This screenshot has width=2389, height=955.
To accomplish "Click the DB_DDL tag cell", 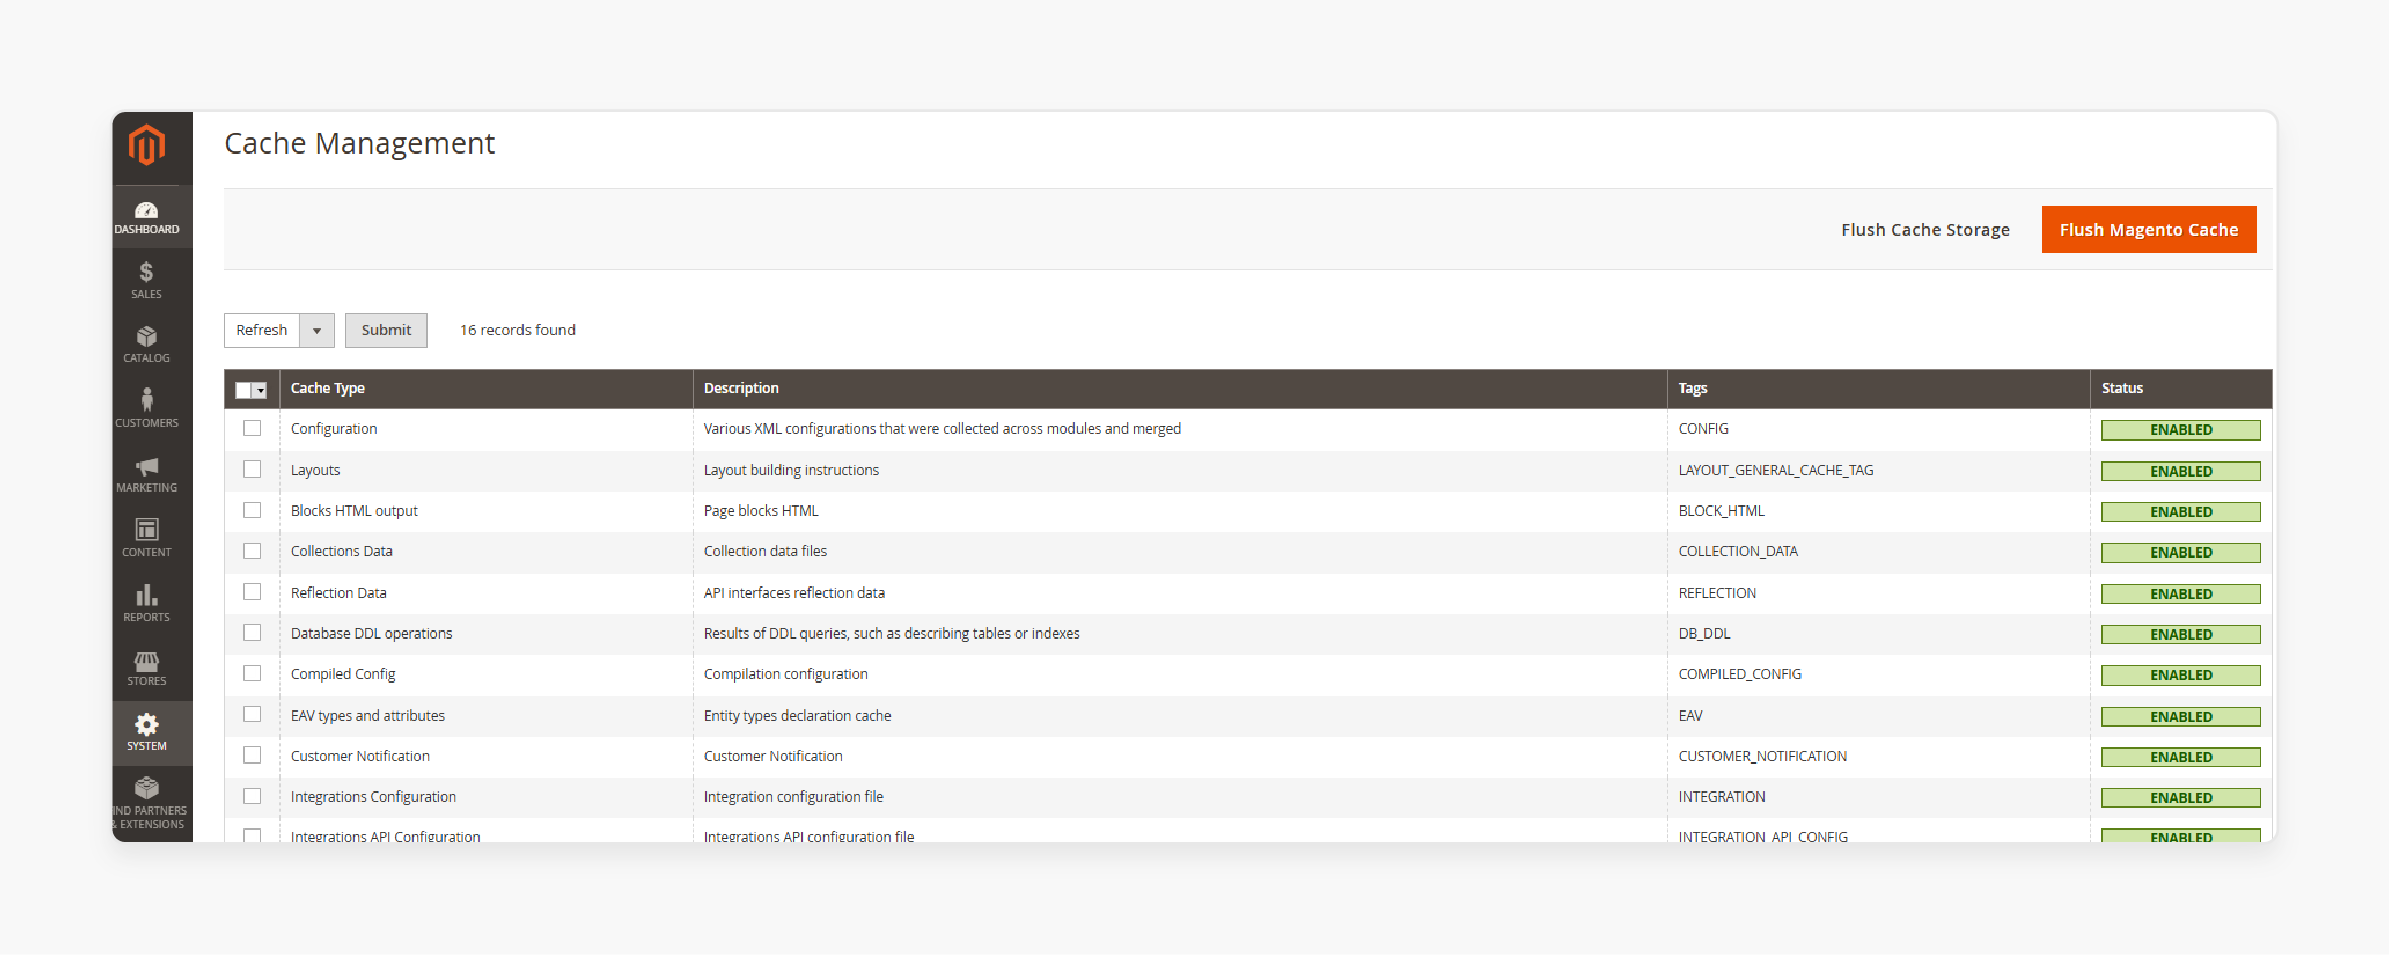I will click(1704, 634).
